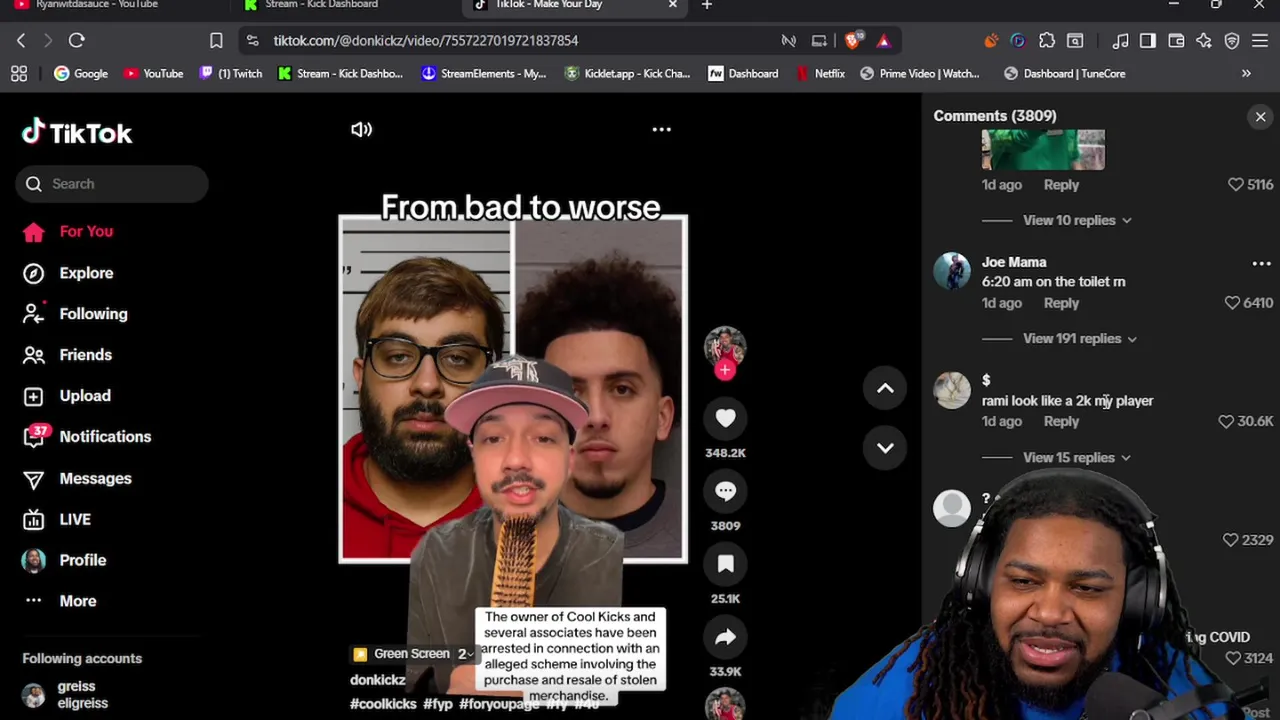Share the video with the arrow icon
This screenshot has height=720, width=1280.
(x=725, y=637)
